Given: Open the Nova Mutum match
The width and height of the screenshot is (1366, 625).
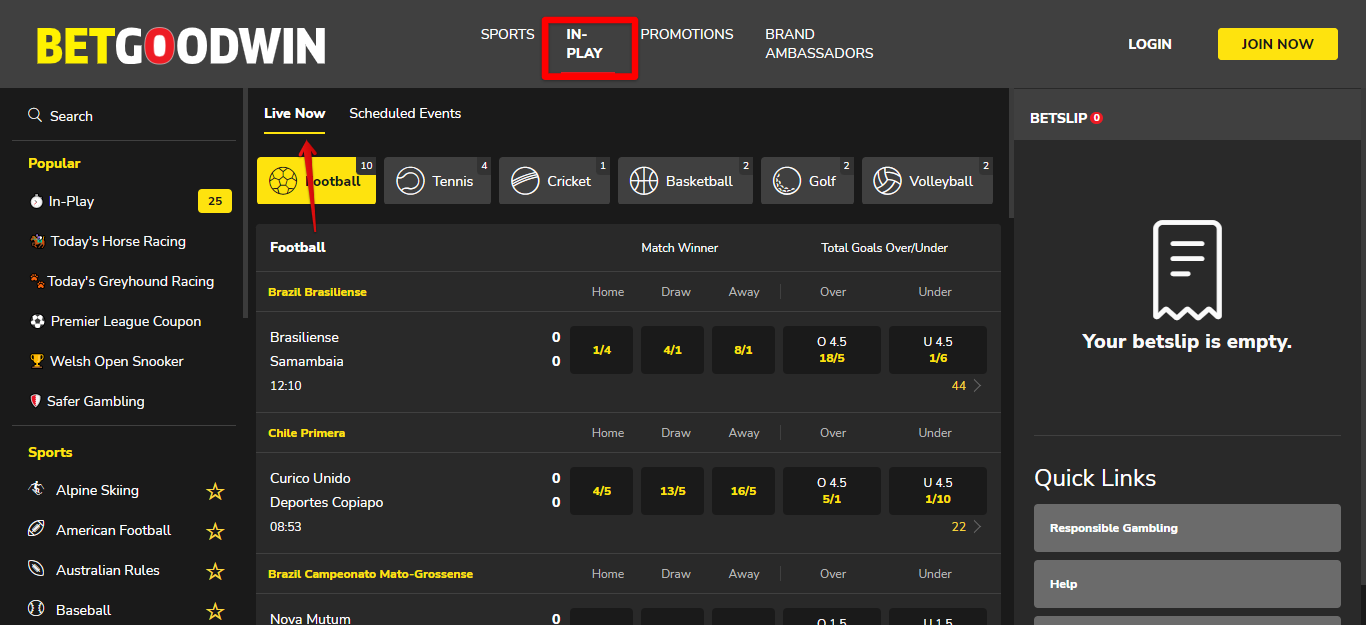Looking at the screenshot, I should 310,618.
